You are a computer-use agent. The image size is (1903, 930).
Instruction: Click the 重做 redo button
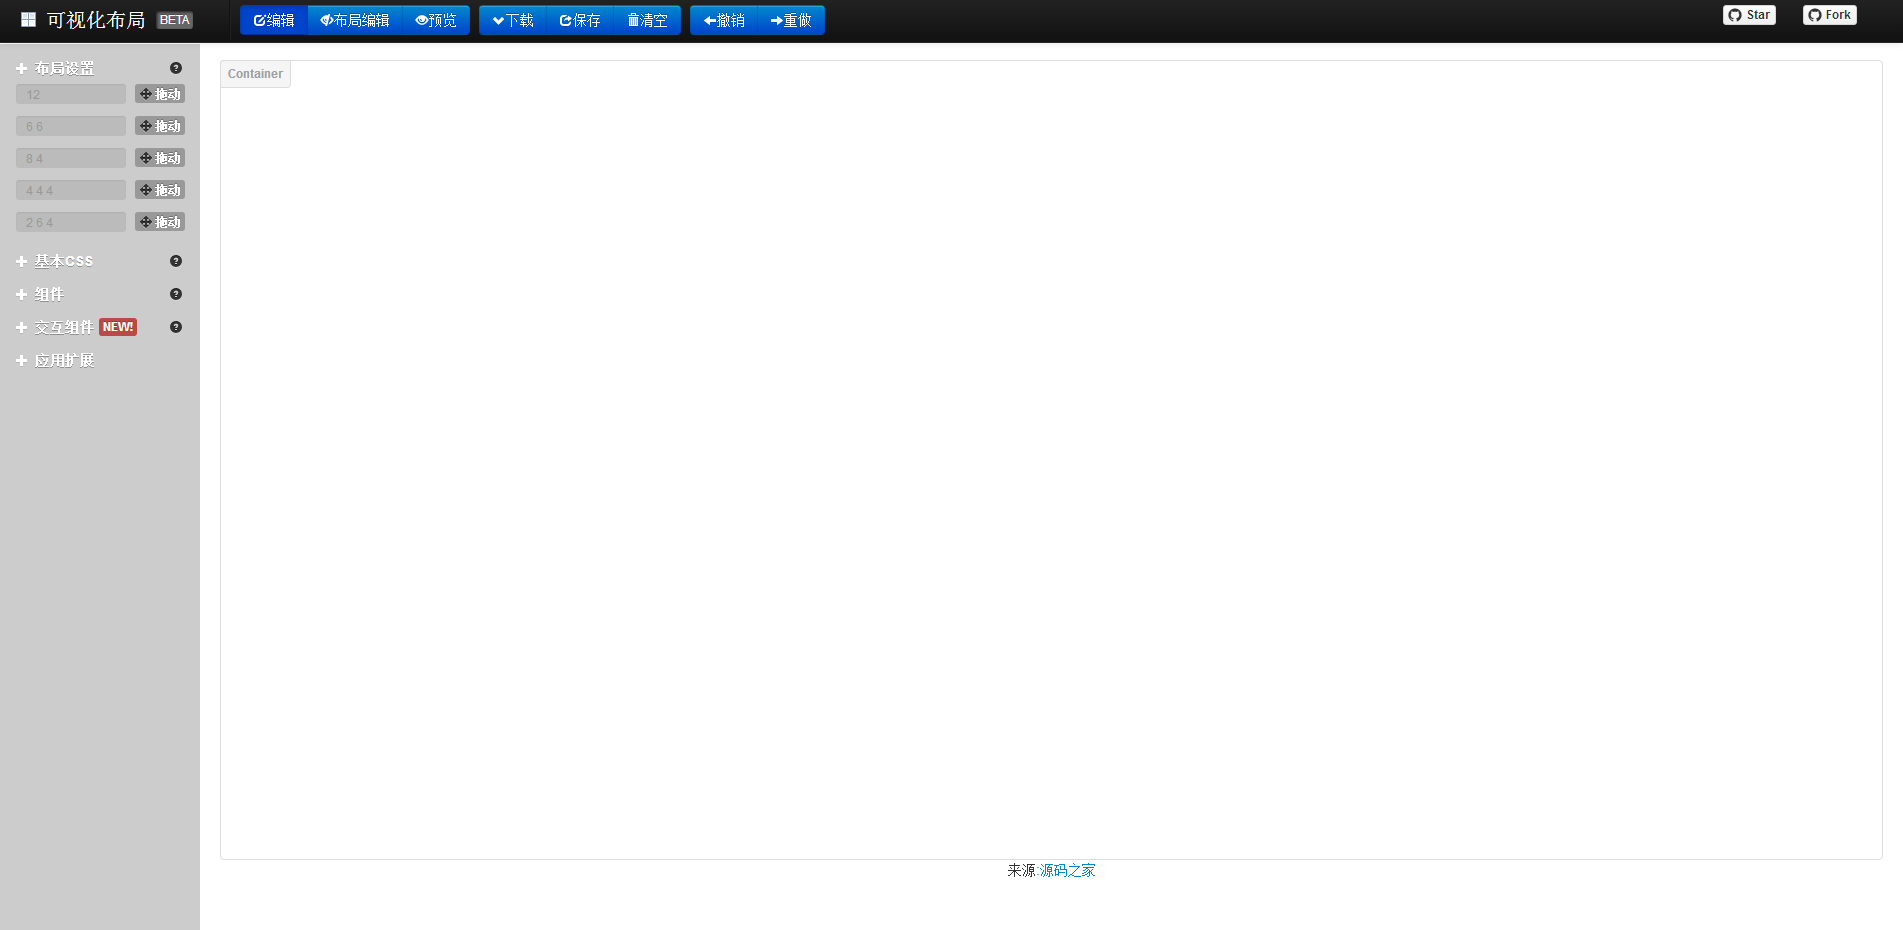tap(791, 20)
